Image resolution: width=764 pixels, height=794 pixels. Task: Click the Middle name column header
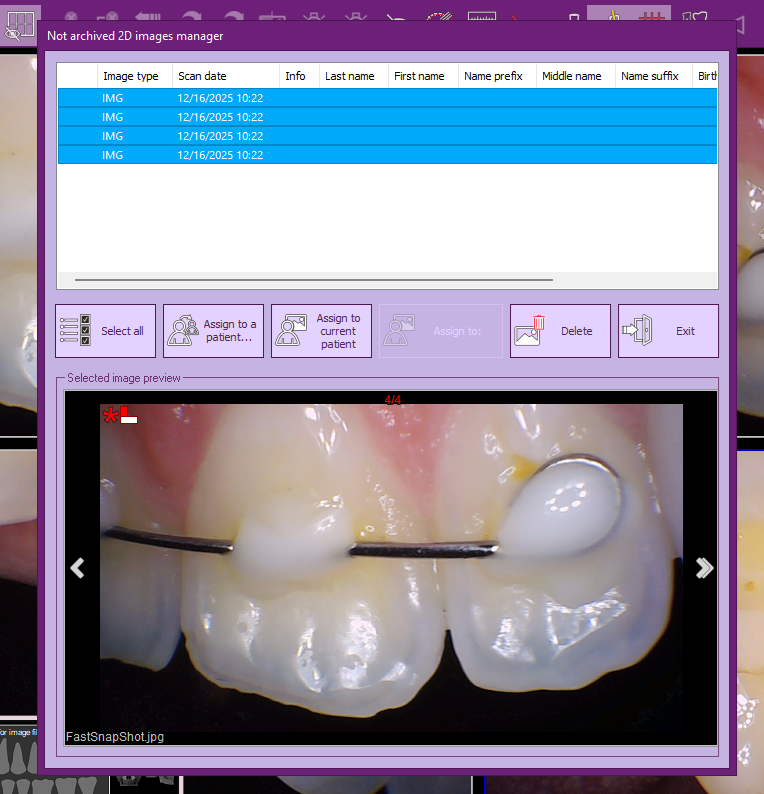(574, 76)
